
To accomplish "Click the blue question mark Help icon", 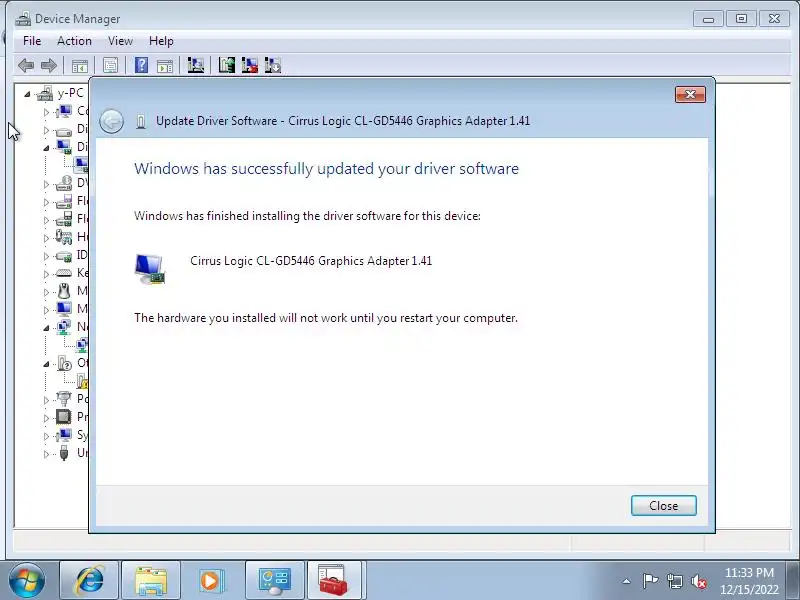I will coord(141,65).
